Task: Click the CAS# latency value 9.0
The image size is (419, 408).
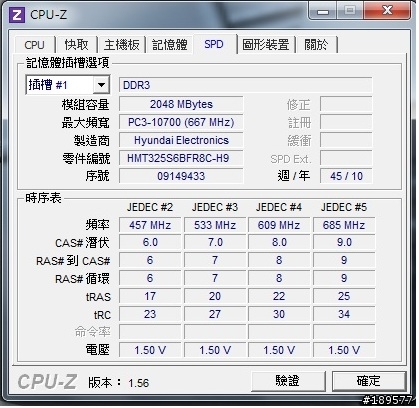Action: pos(344,243)
